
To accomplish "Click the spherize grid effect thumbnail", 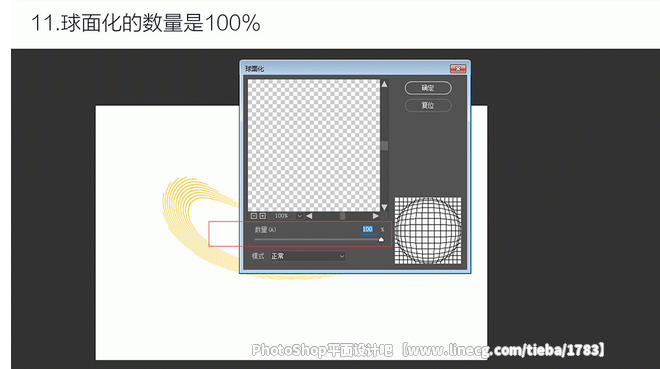I will pyautogui.click(x=428, y=231).
